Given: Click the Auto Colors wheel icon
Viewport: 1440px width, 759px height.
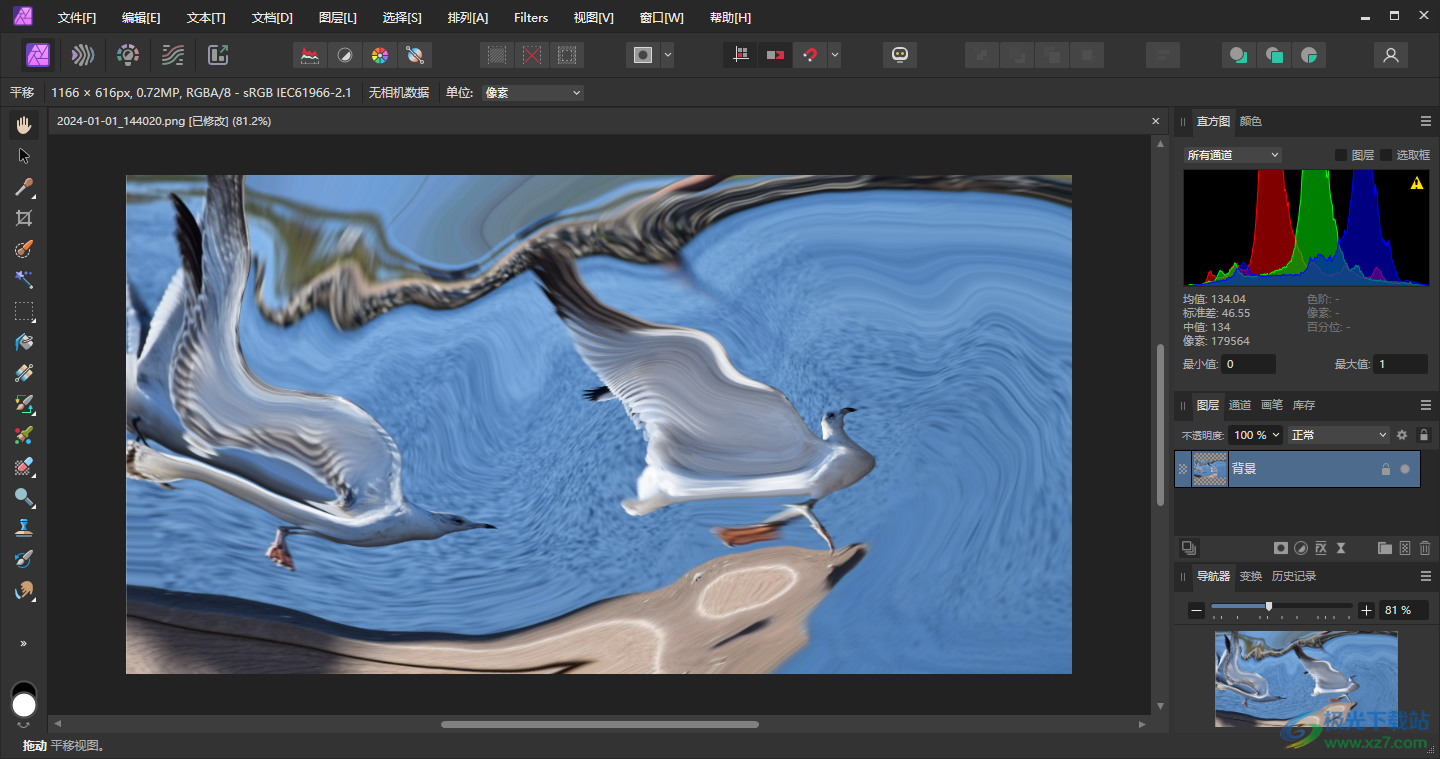Looking at the screenshot, I should click(x=379, y=55).
